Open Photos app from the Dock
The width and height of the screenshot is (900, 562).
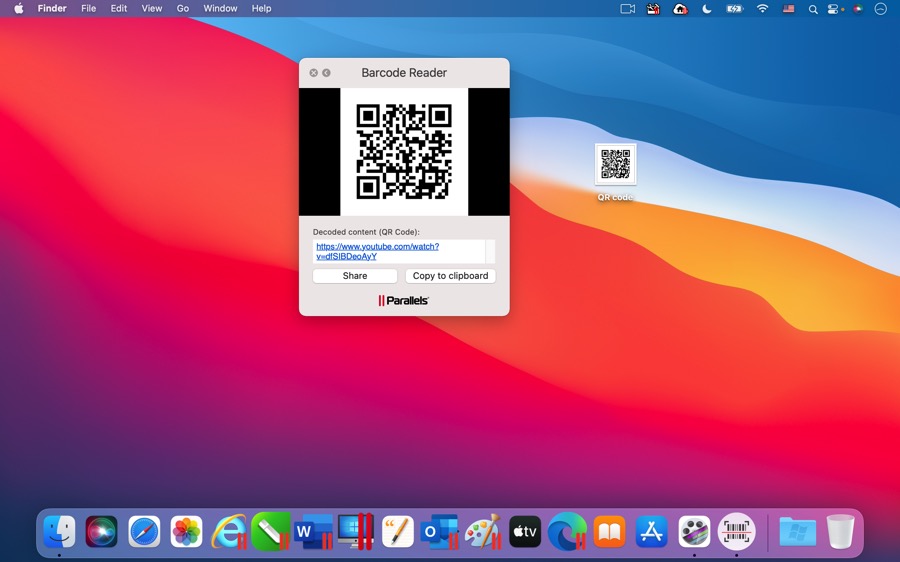click(x=186, y=531)
